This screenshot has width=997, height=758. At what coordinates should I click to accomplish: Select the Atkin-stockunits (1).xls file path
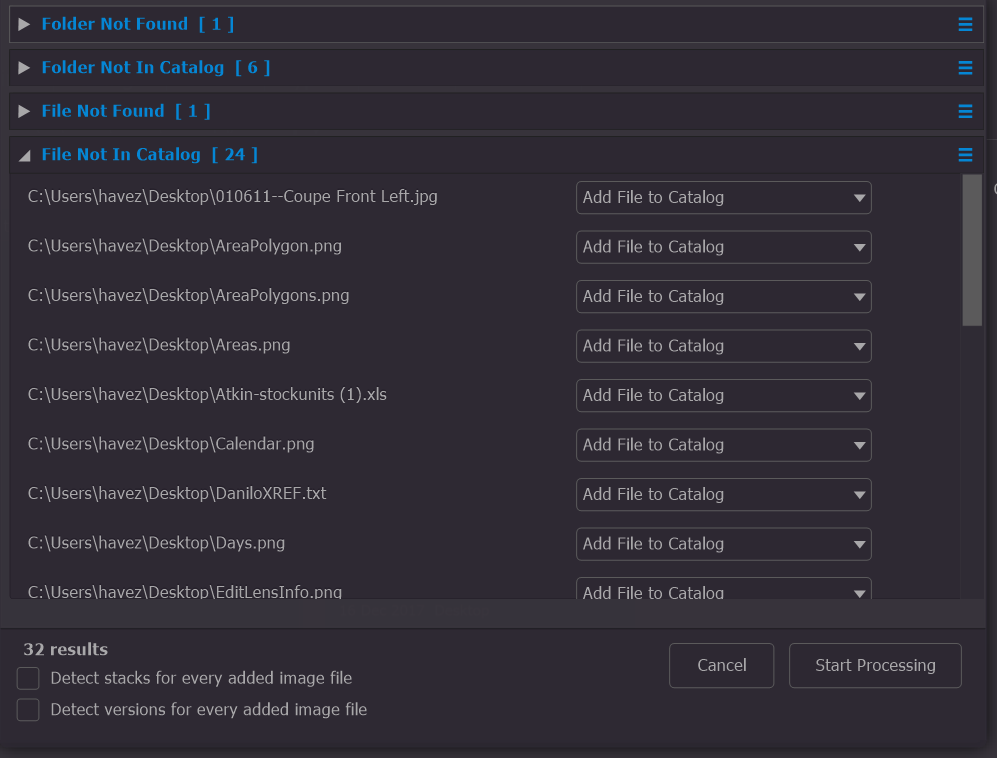(x=207, y=395)
